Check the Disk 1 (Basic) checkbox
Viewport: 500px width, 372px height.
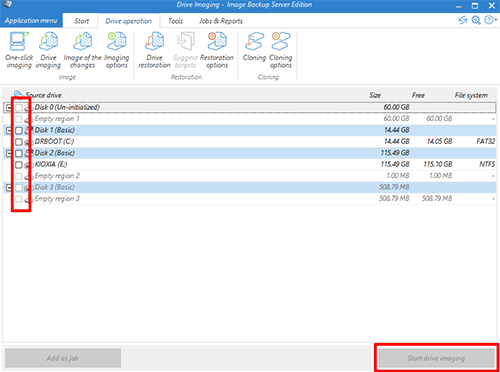(x=19, y=130)
